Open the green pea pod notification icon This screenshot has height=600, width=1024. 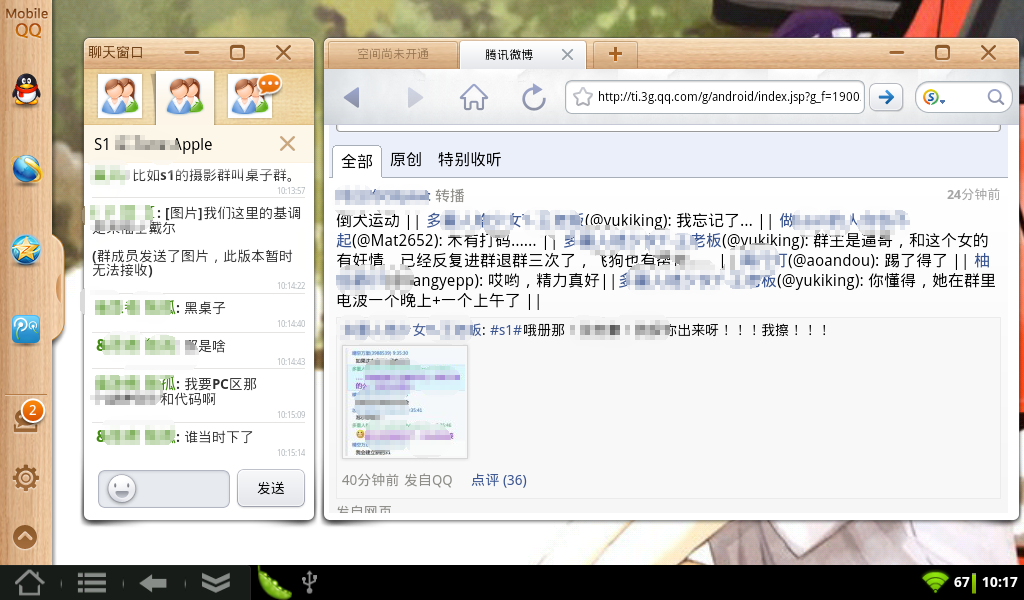pos(274,582)
